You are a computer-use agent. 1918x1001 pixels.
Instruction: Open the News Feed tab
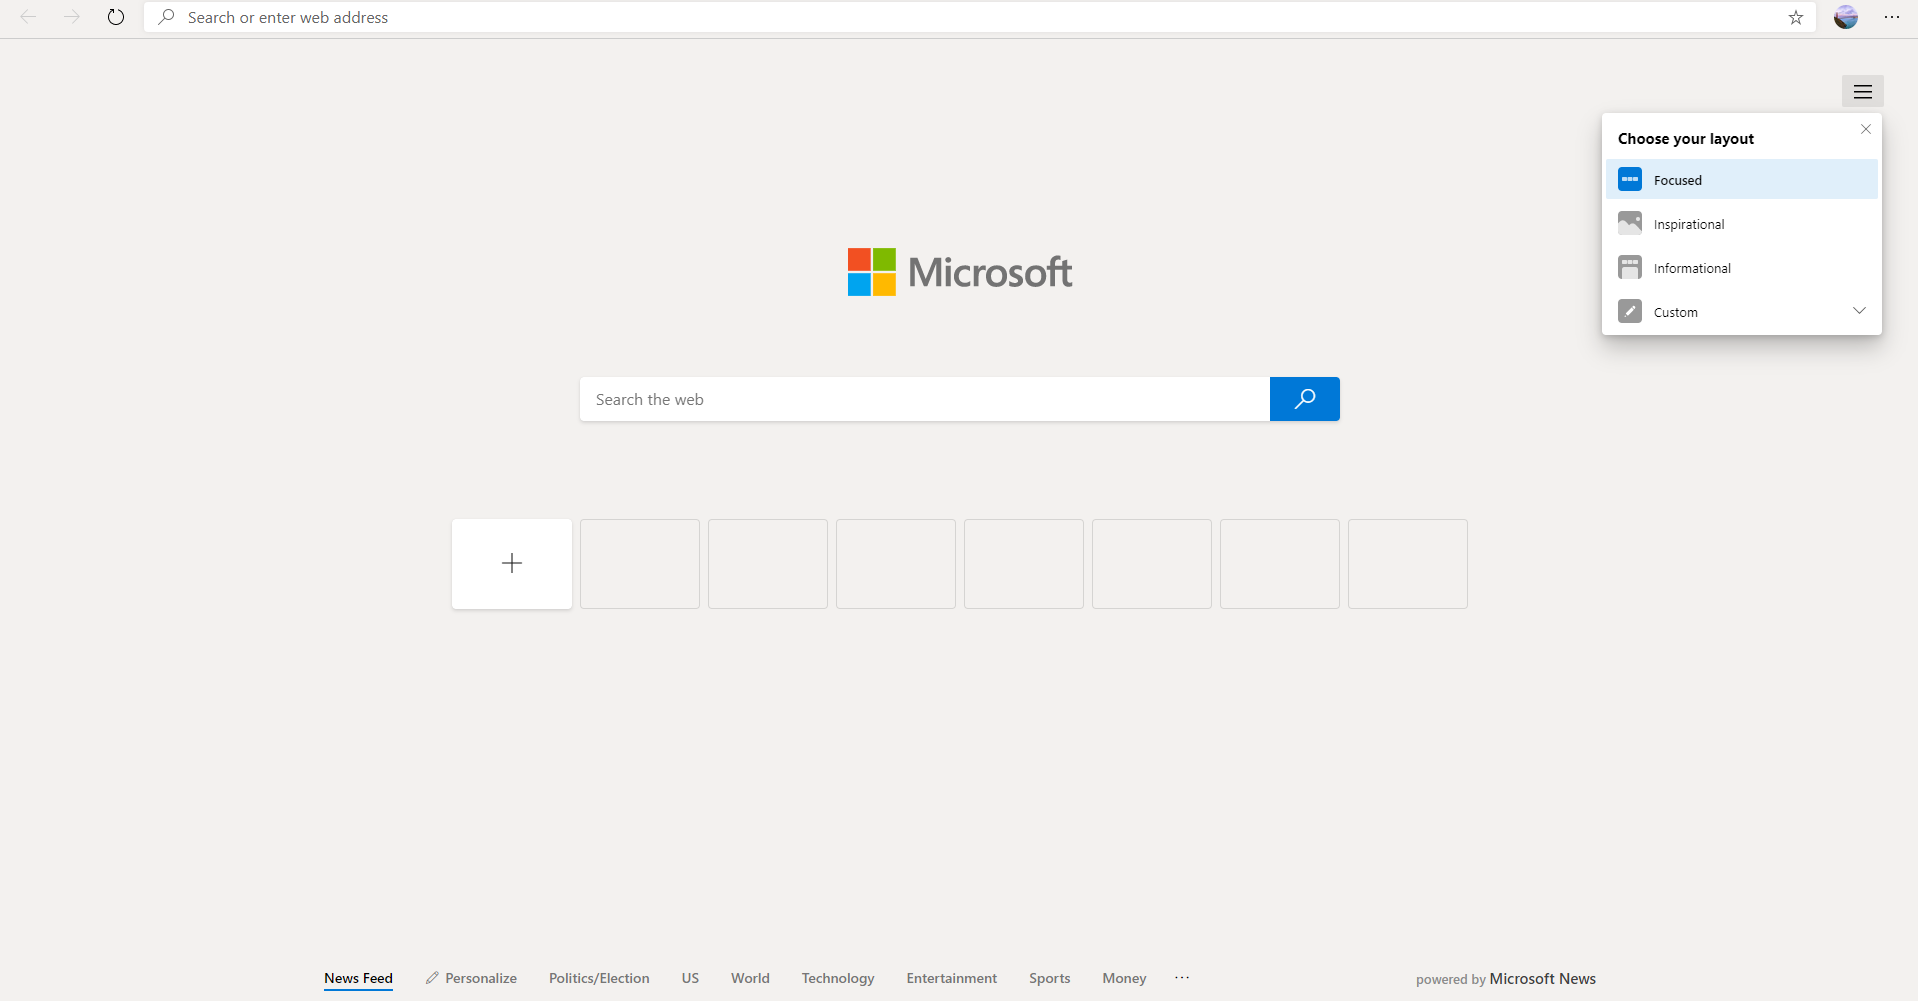pos(358,979)
